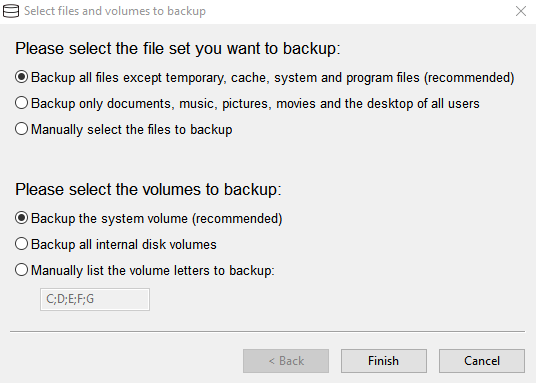The image size is (536, 383).
Task: Cancel the backup selection dialog
Action: [x=482, y=361]
